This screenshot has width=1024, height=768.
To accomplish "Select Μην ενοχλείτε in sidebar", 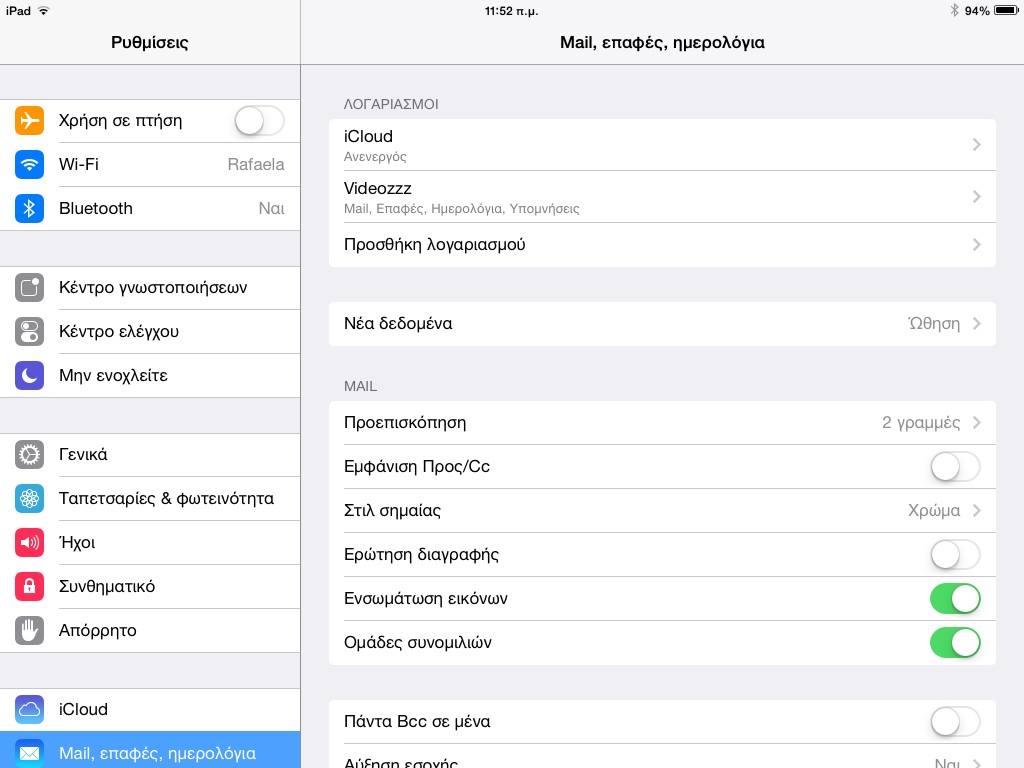I will (x=150, y=376).
